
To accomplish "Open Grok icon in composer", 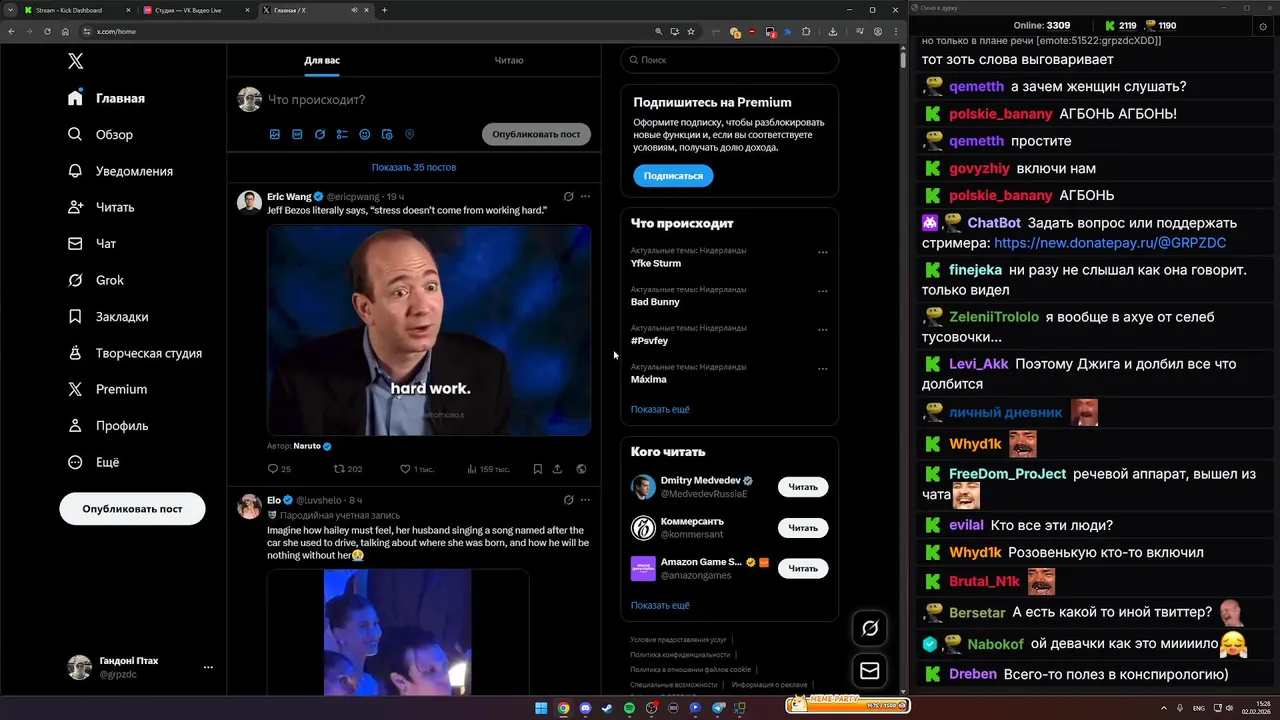I will coord(320,134).
